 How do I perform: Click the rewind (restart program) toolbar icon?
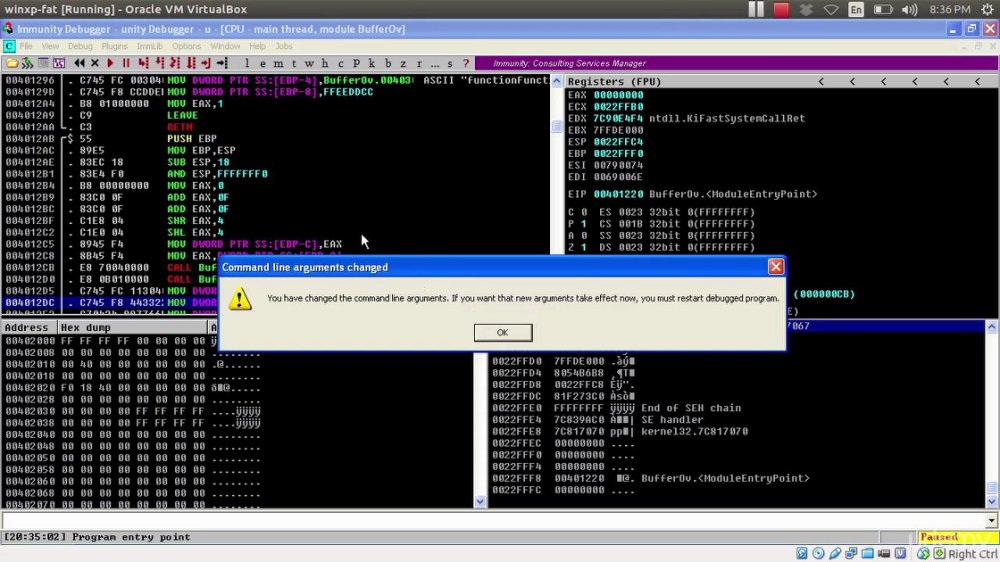79,63
